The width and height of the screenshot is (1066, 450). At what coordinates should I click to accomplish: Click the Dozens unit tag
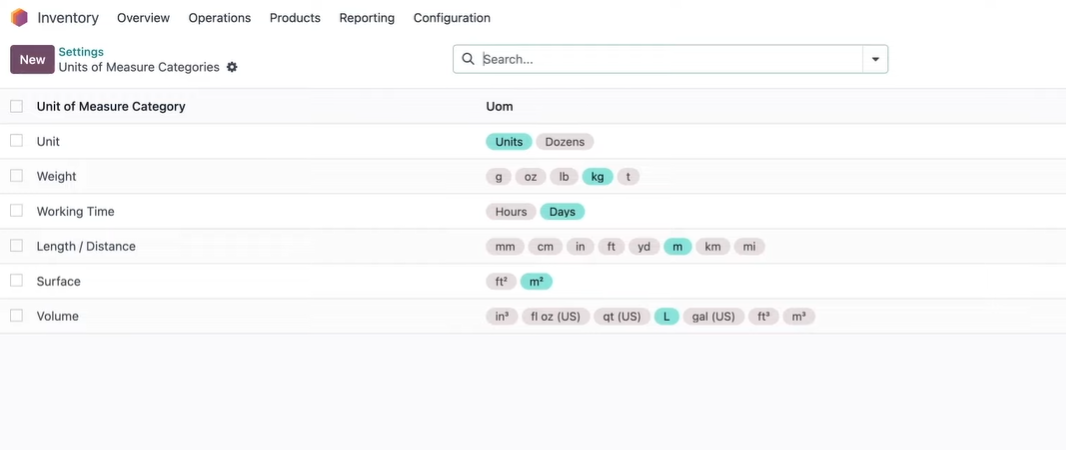[565, 141]
